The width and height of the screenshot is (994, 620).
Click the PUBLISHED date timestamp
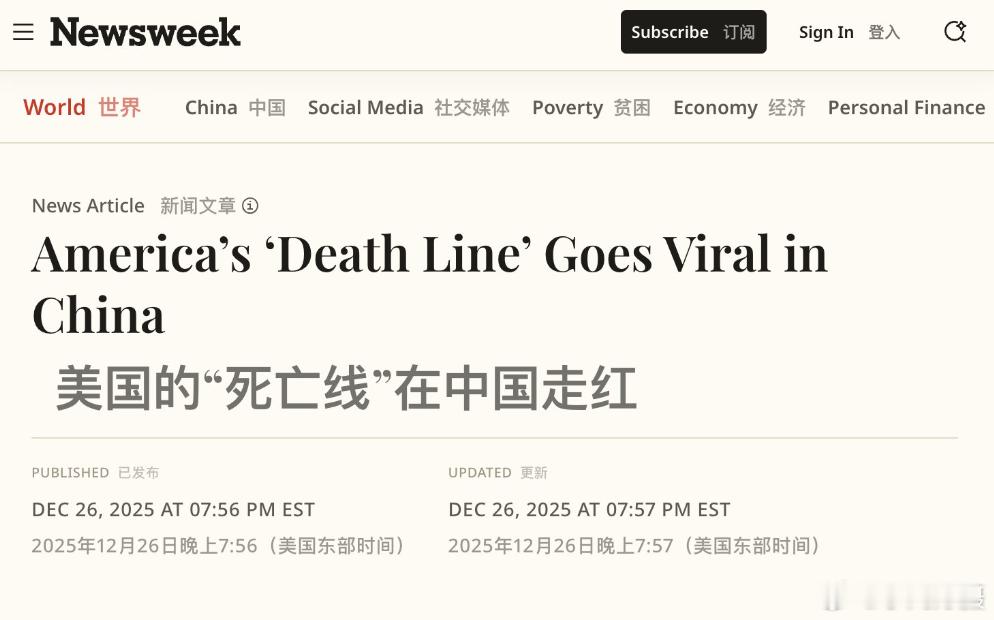tap(173, 509)
